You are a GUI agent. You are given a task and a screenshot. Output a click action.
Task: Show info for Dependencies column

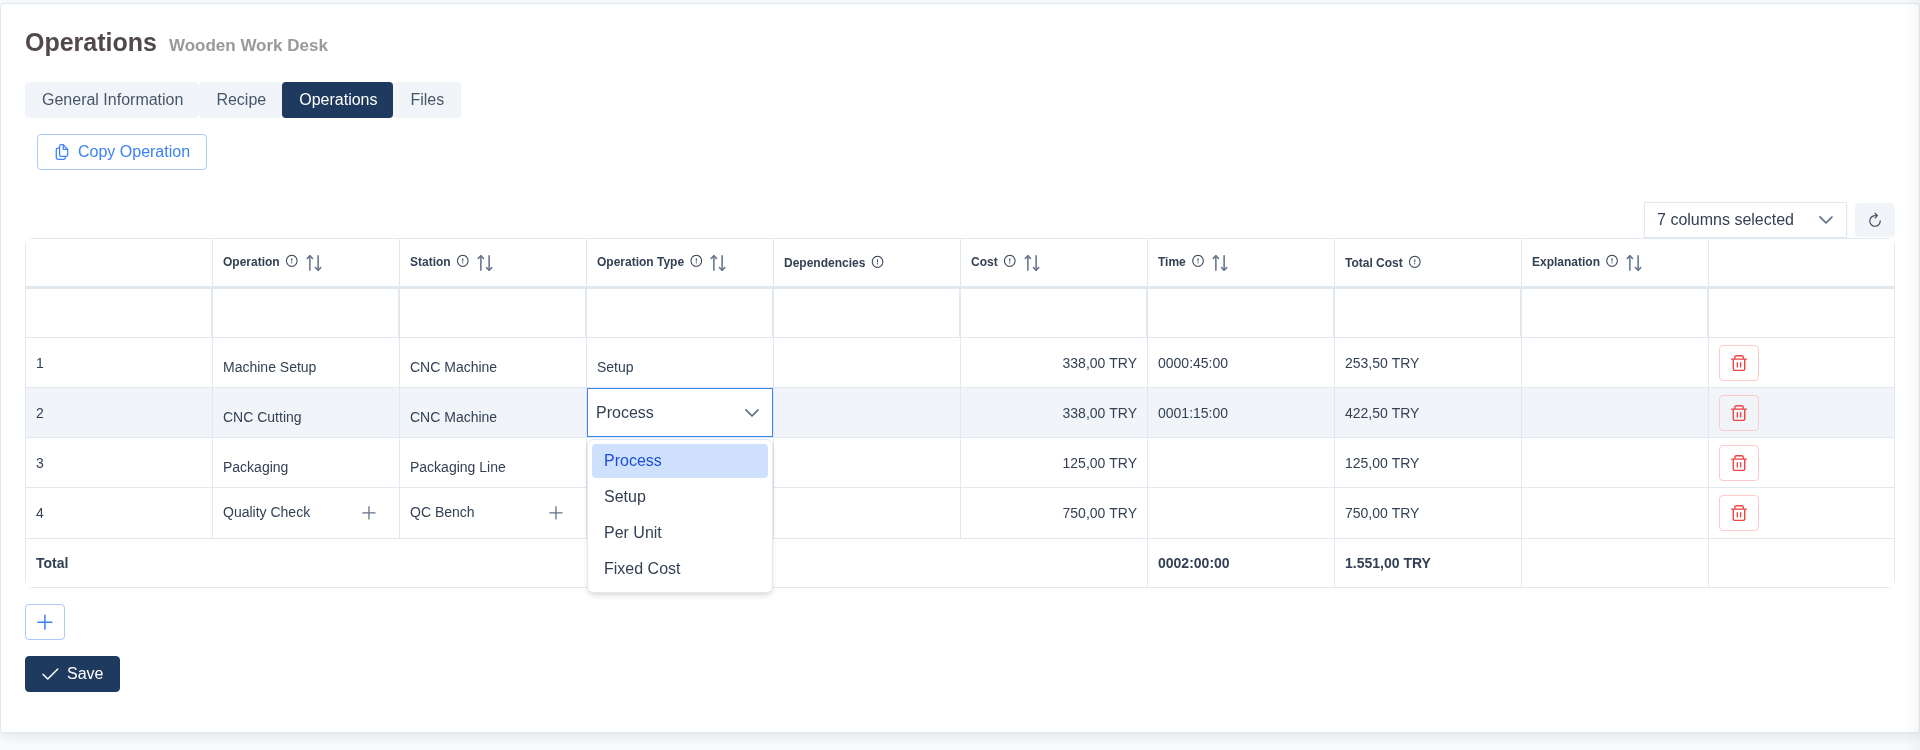(x=877, y=262)
